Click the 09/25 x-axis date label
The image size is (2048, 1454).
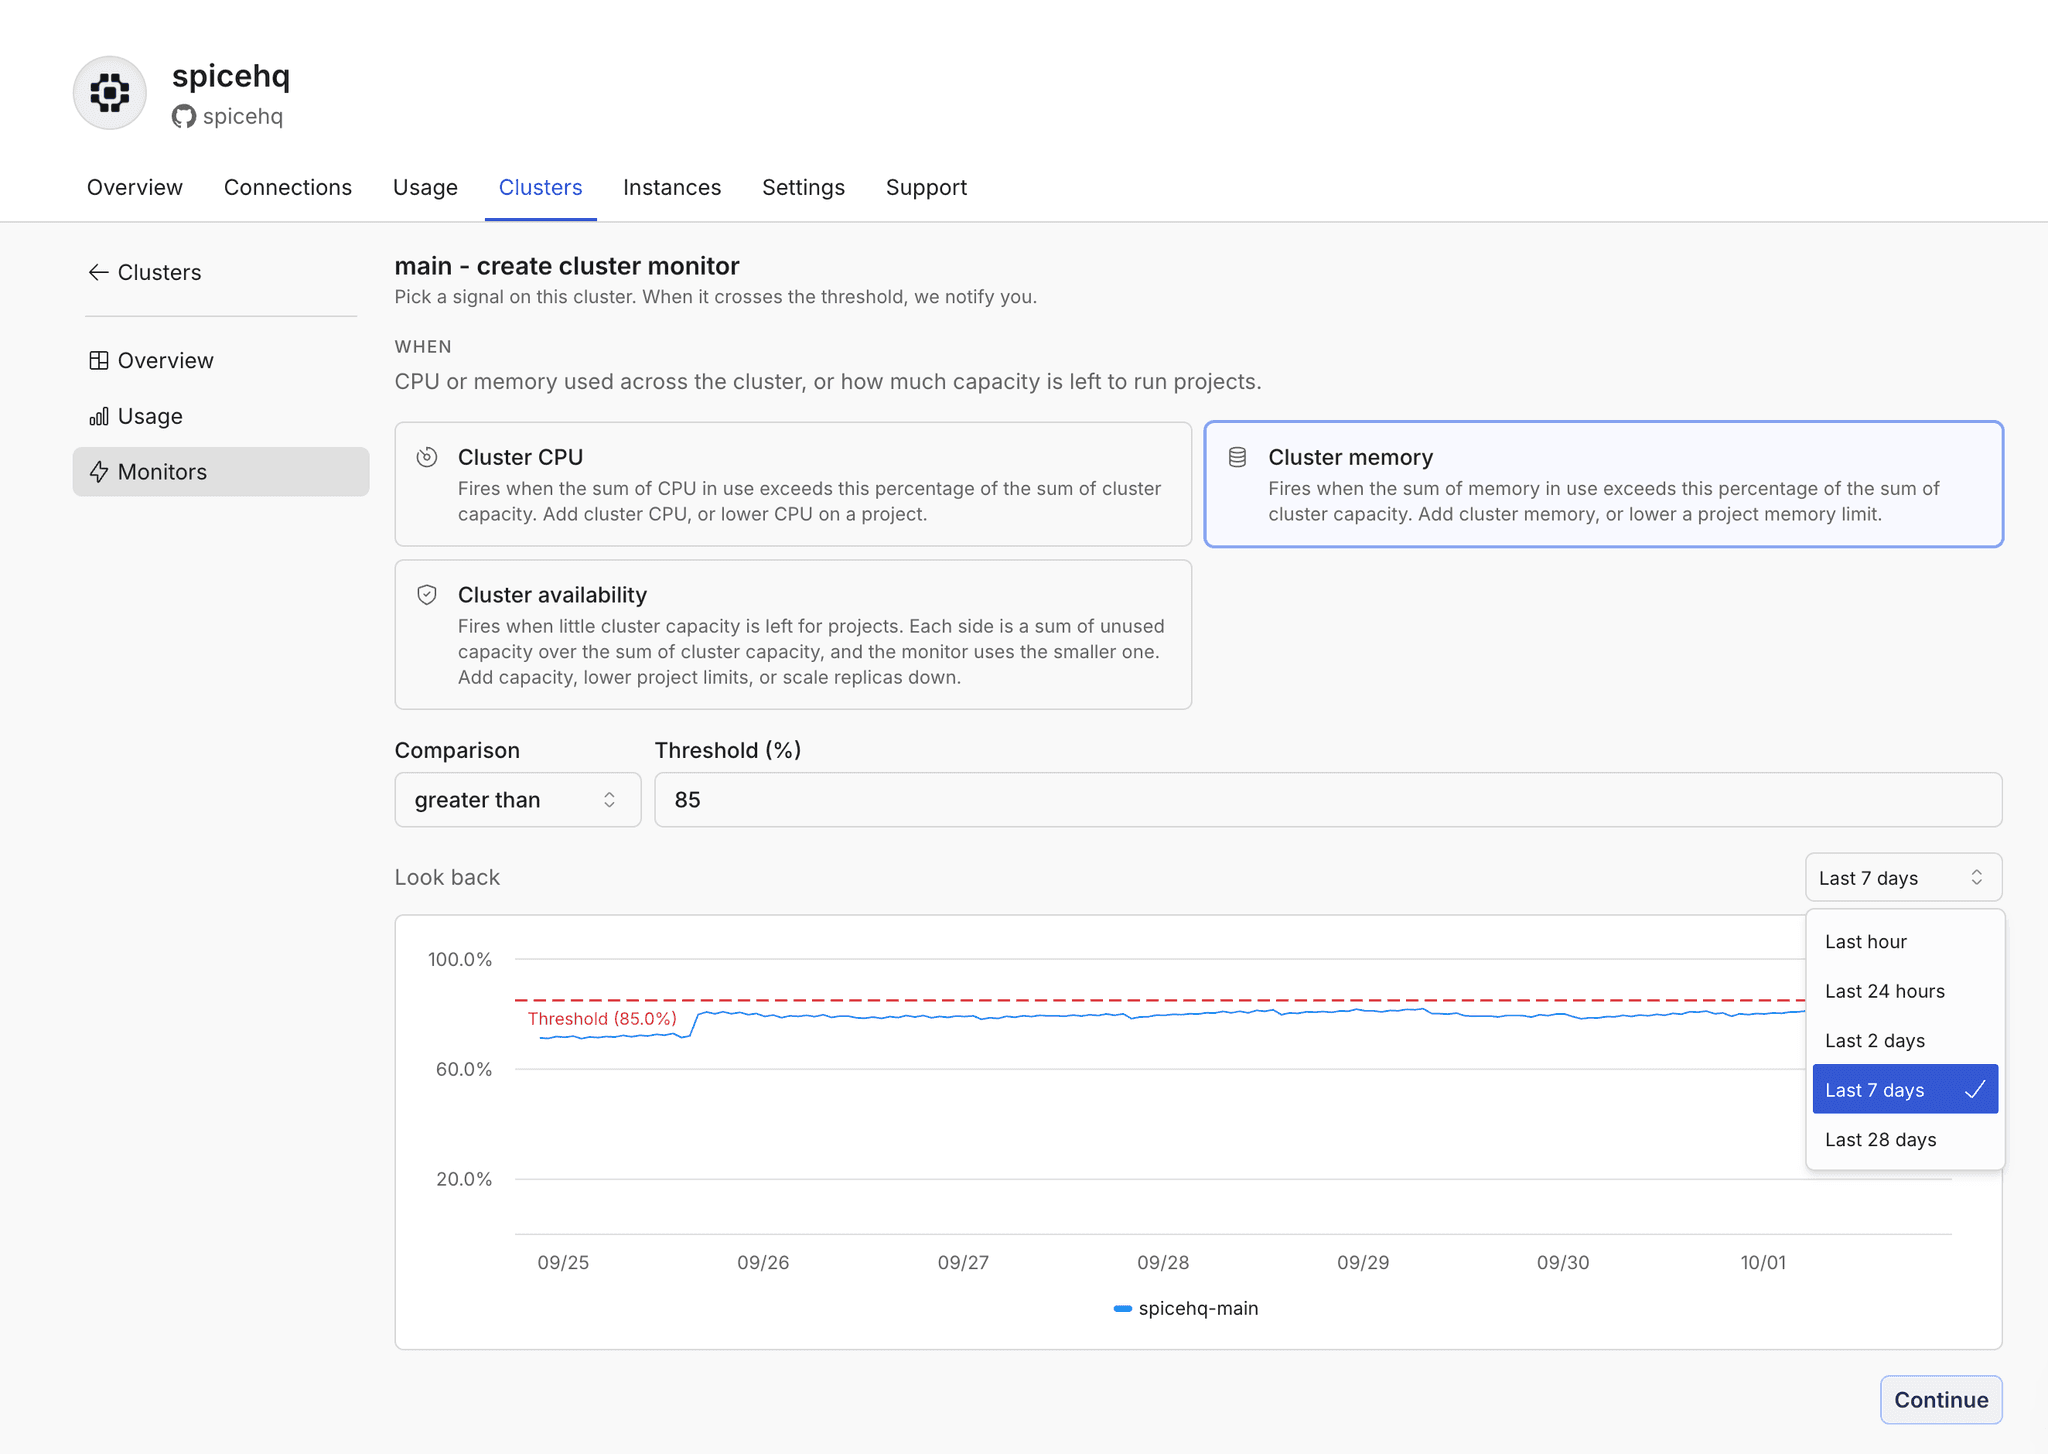pyautogui.click(x=563, y=1263)
